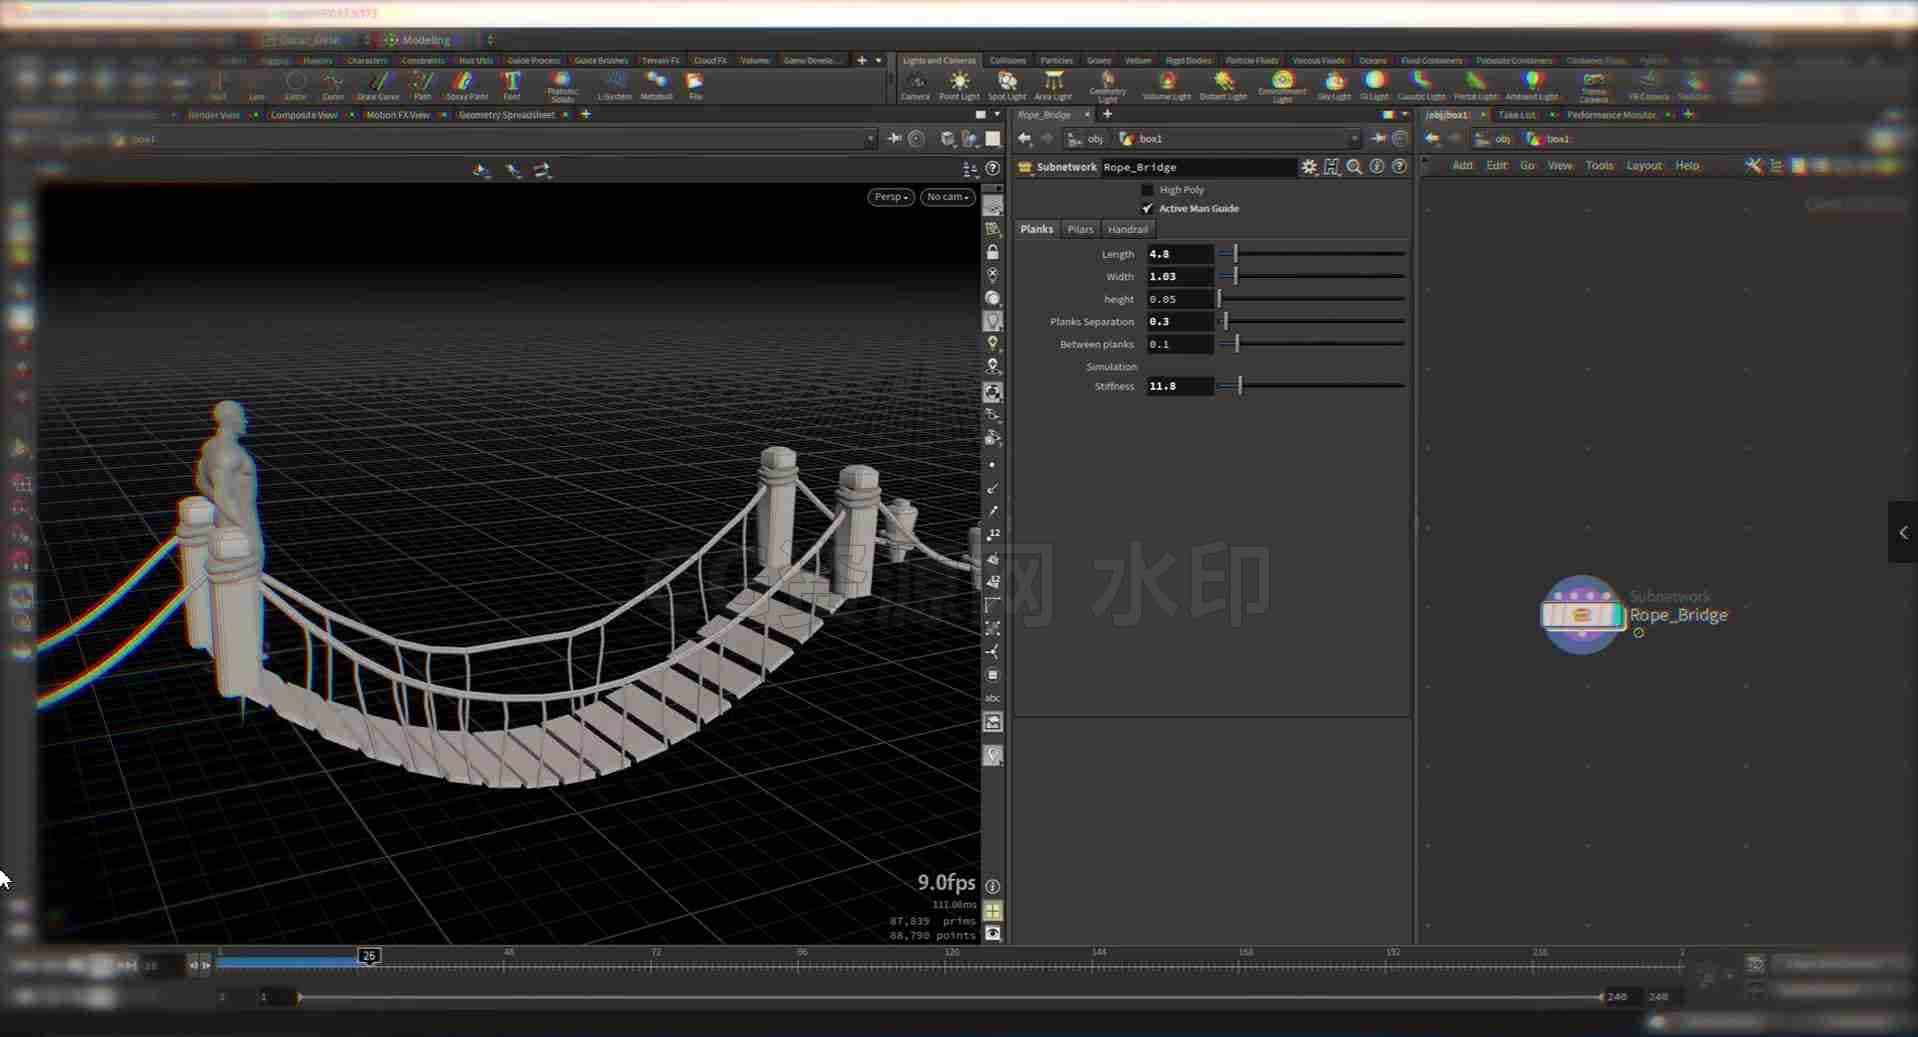Add a Spot Light from shelf

point(1007,85)
